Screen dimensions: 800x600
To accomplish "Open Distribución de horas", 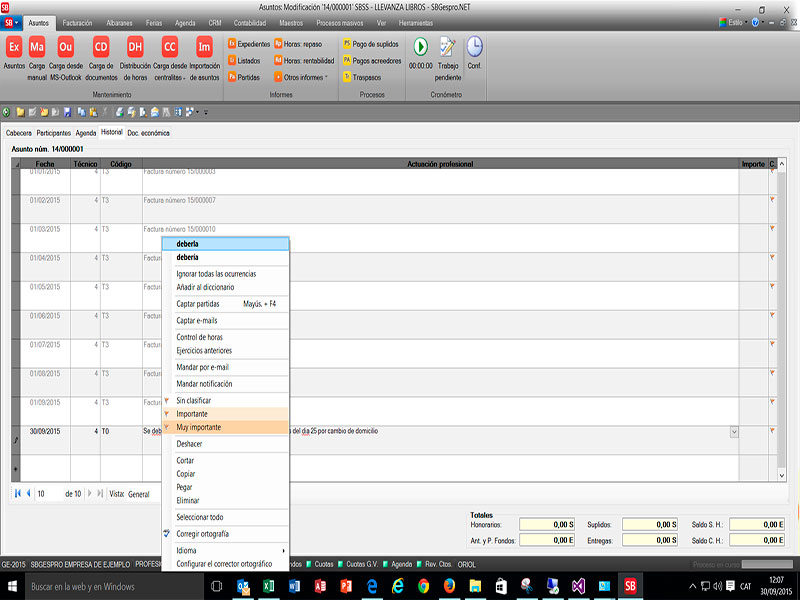I will pos(135,47).
